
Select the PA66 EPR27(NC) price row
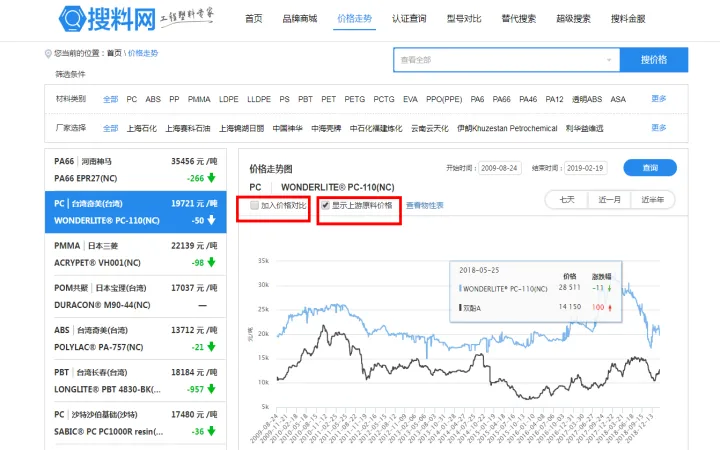click(135, 169)
